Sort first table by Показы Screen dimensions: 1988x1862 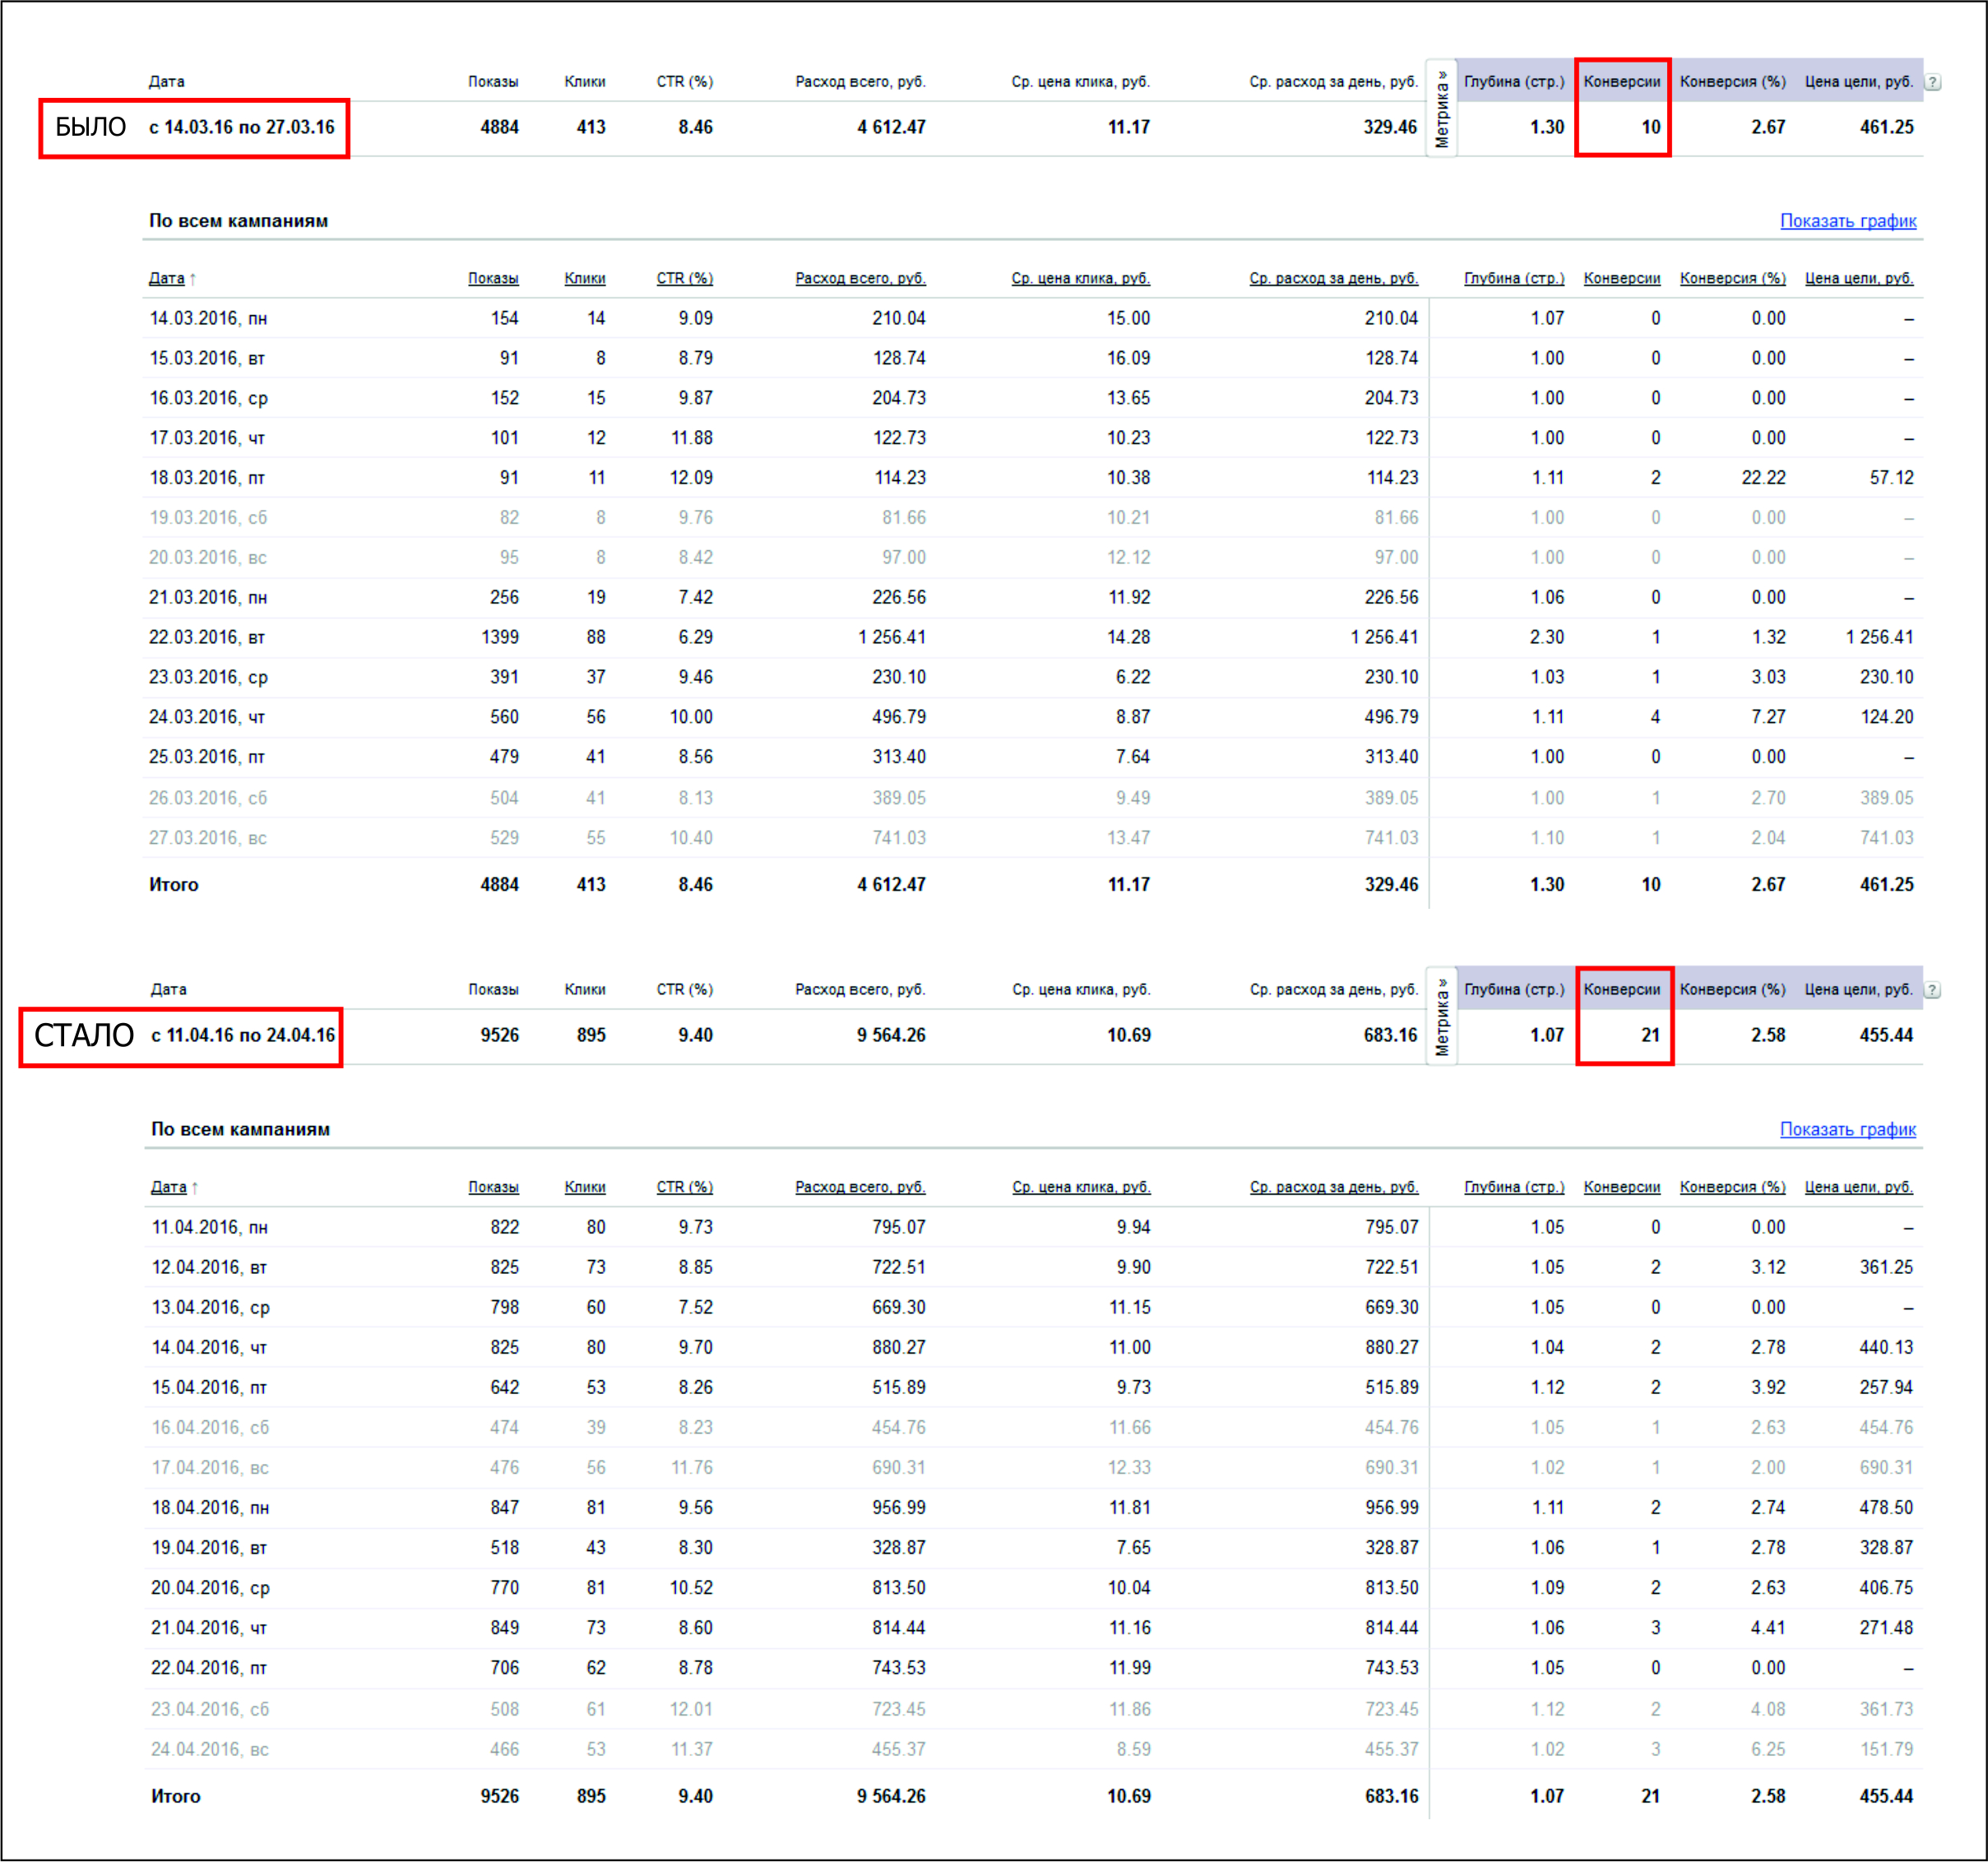click(x=493, y=278)
